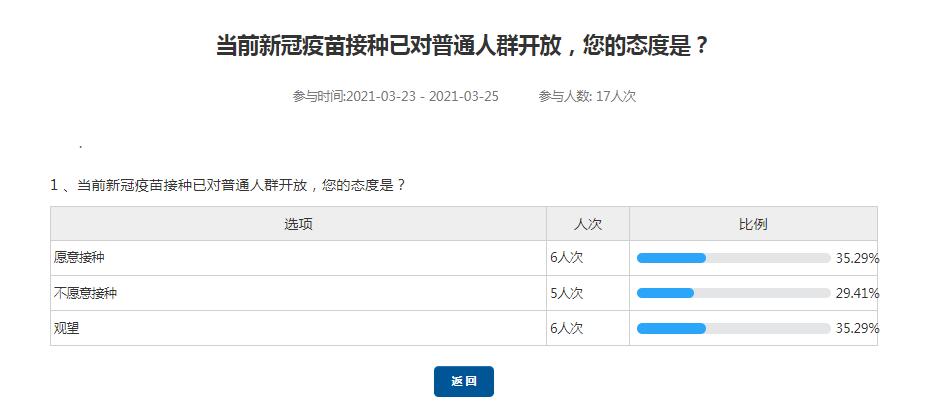
Task: Select the 不愿意接种 option cell
Action: pyautogui.click(x=86, y=293)
